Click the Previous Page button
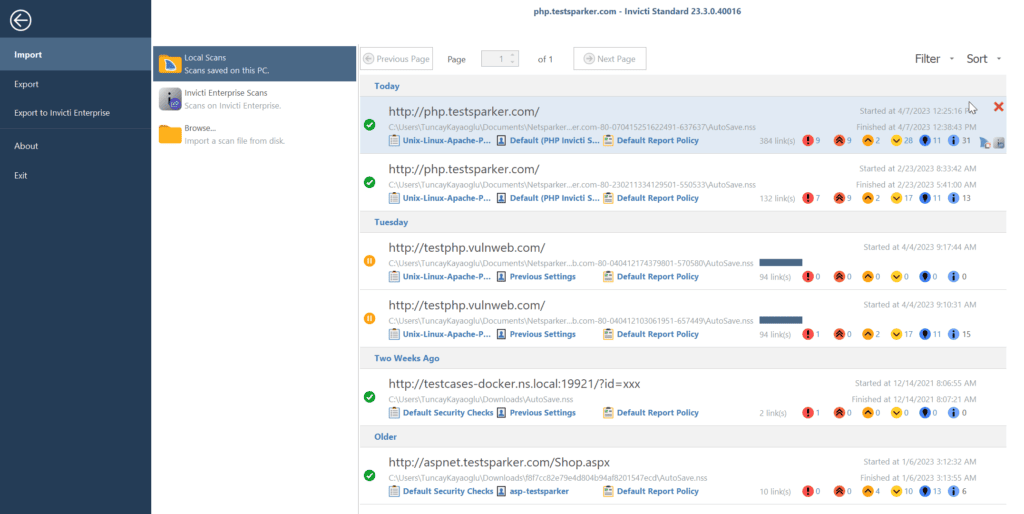The image size is (1024, 514). (397, 59)
